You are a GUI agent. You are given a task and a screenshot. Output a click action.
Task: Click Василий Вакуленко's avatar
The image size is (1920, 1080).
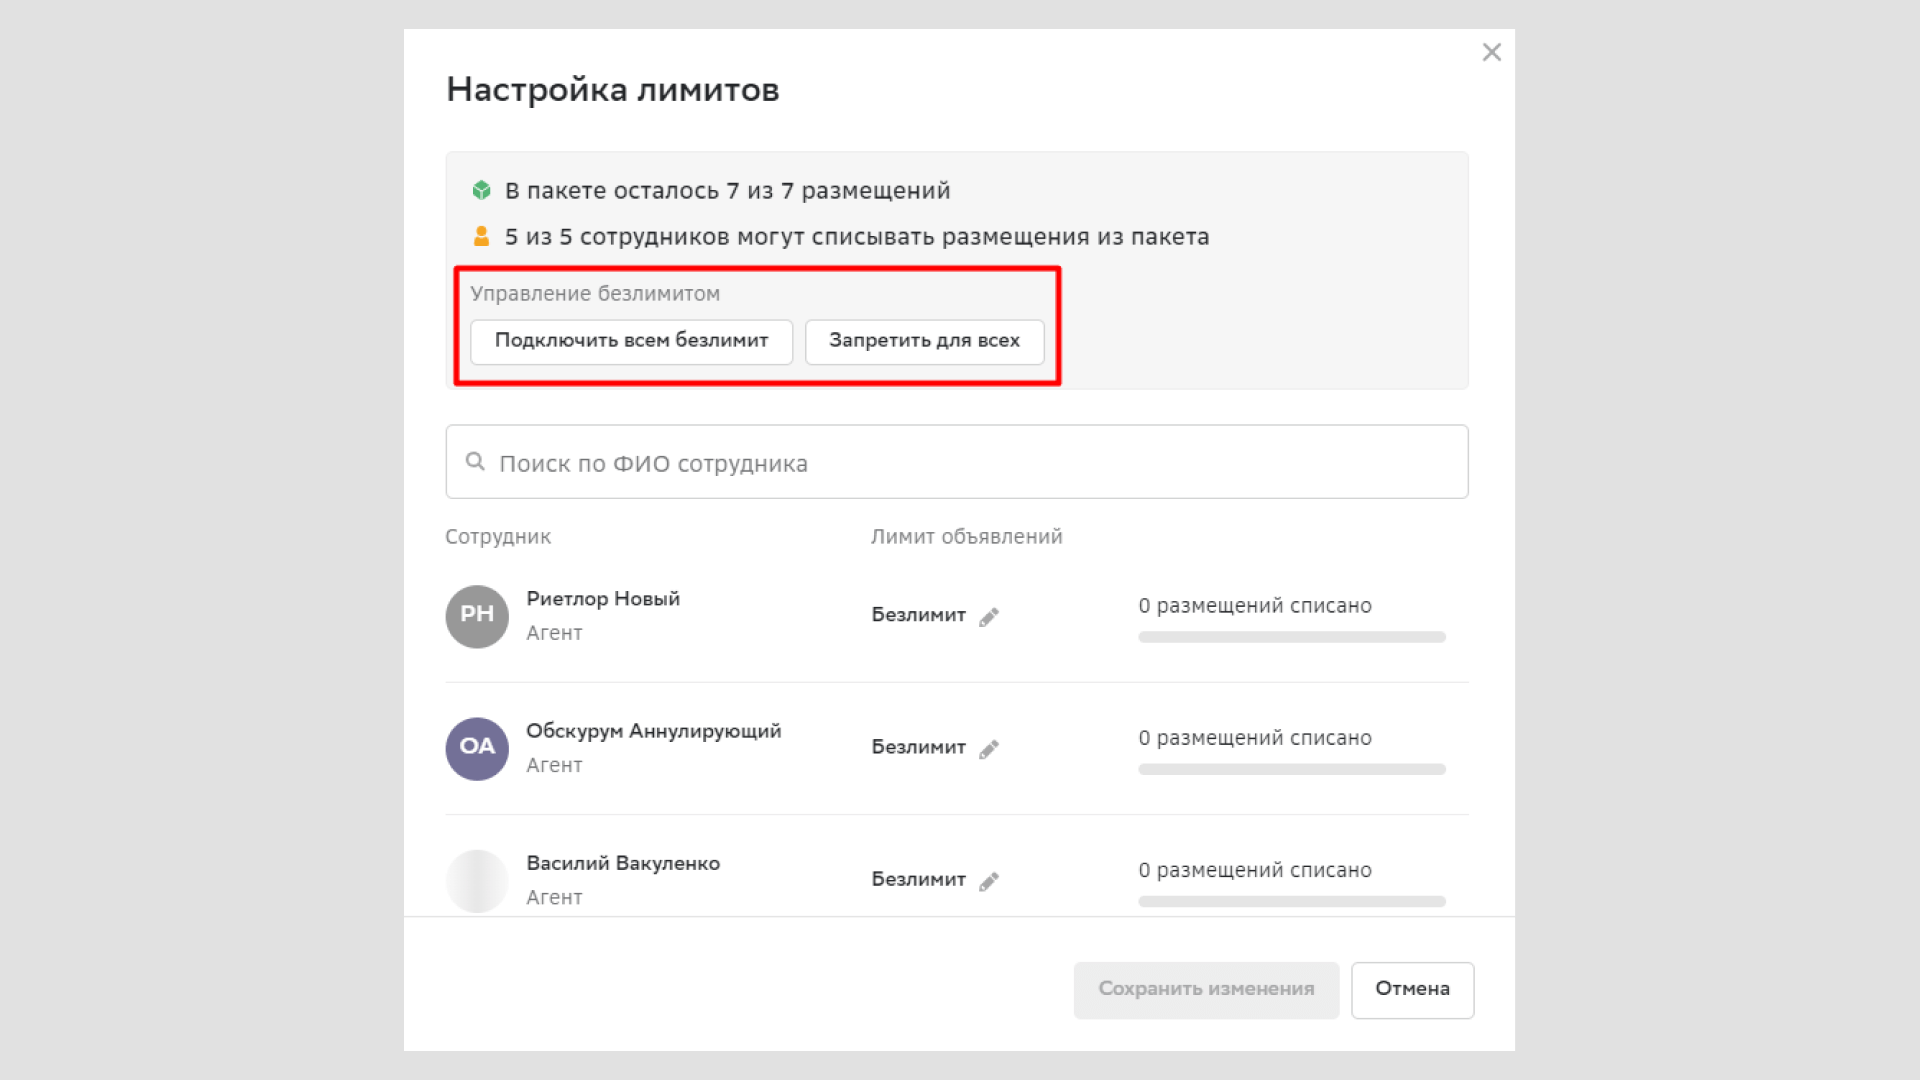click(477, 880)
